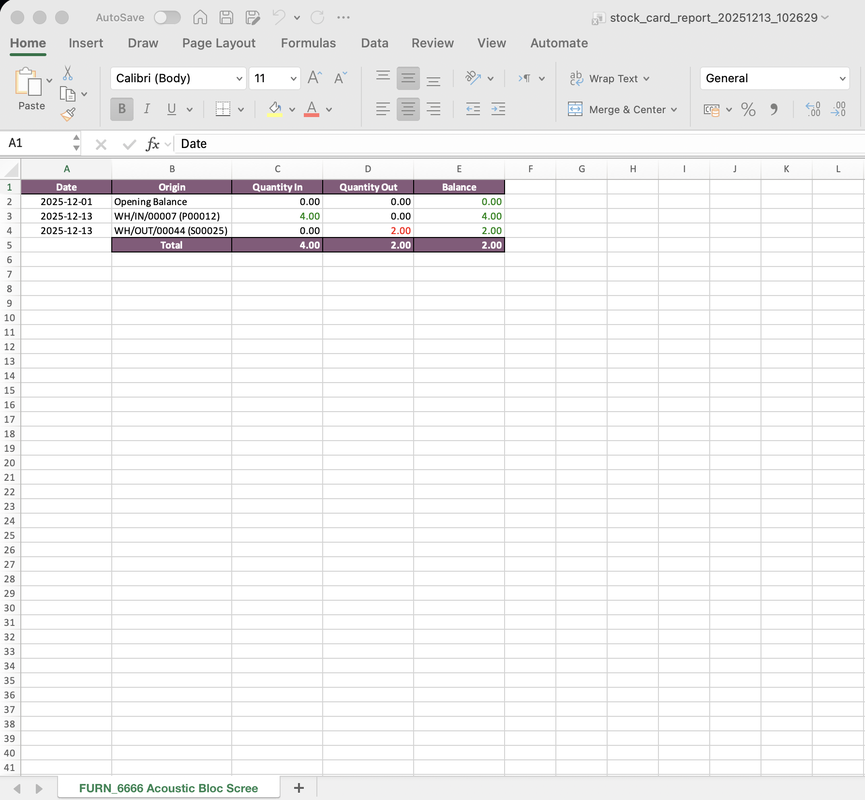Expand the General number format dropdown
The height and width of the screenshot is (800, 865).
click(841, 79)
